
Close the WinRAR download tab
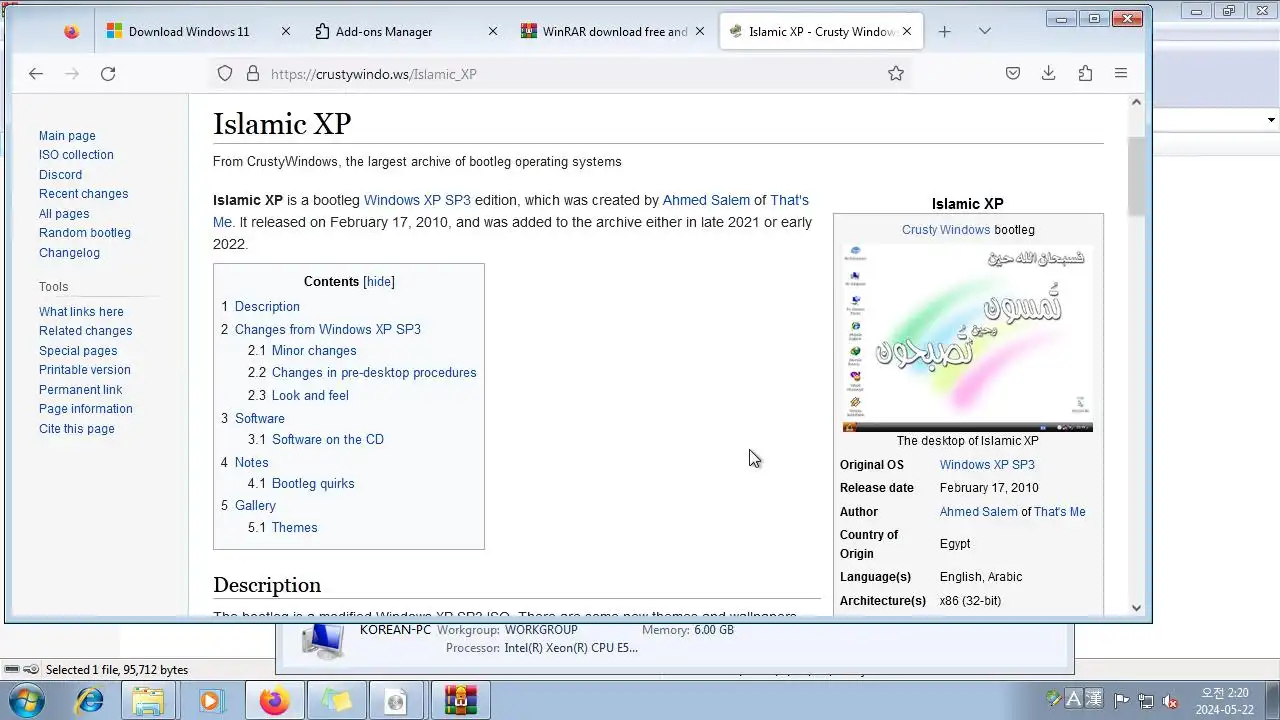(x=700, y=31)
